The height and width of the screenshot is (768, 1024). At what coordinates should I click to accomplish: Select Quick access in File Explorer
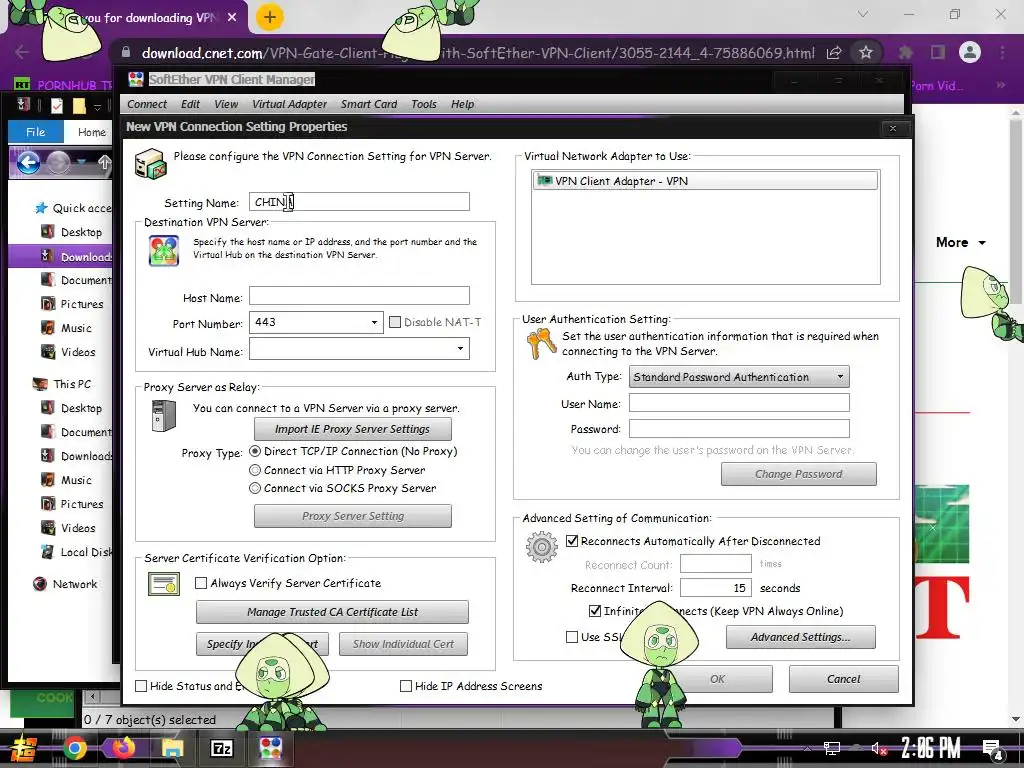pyautogui.click(x=72, y=208)
